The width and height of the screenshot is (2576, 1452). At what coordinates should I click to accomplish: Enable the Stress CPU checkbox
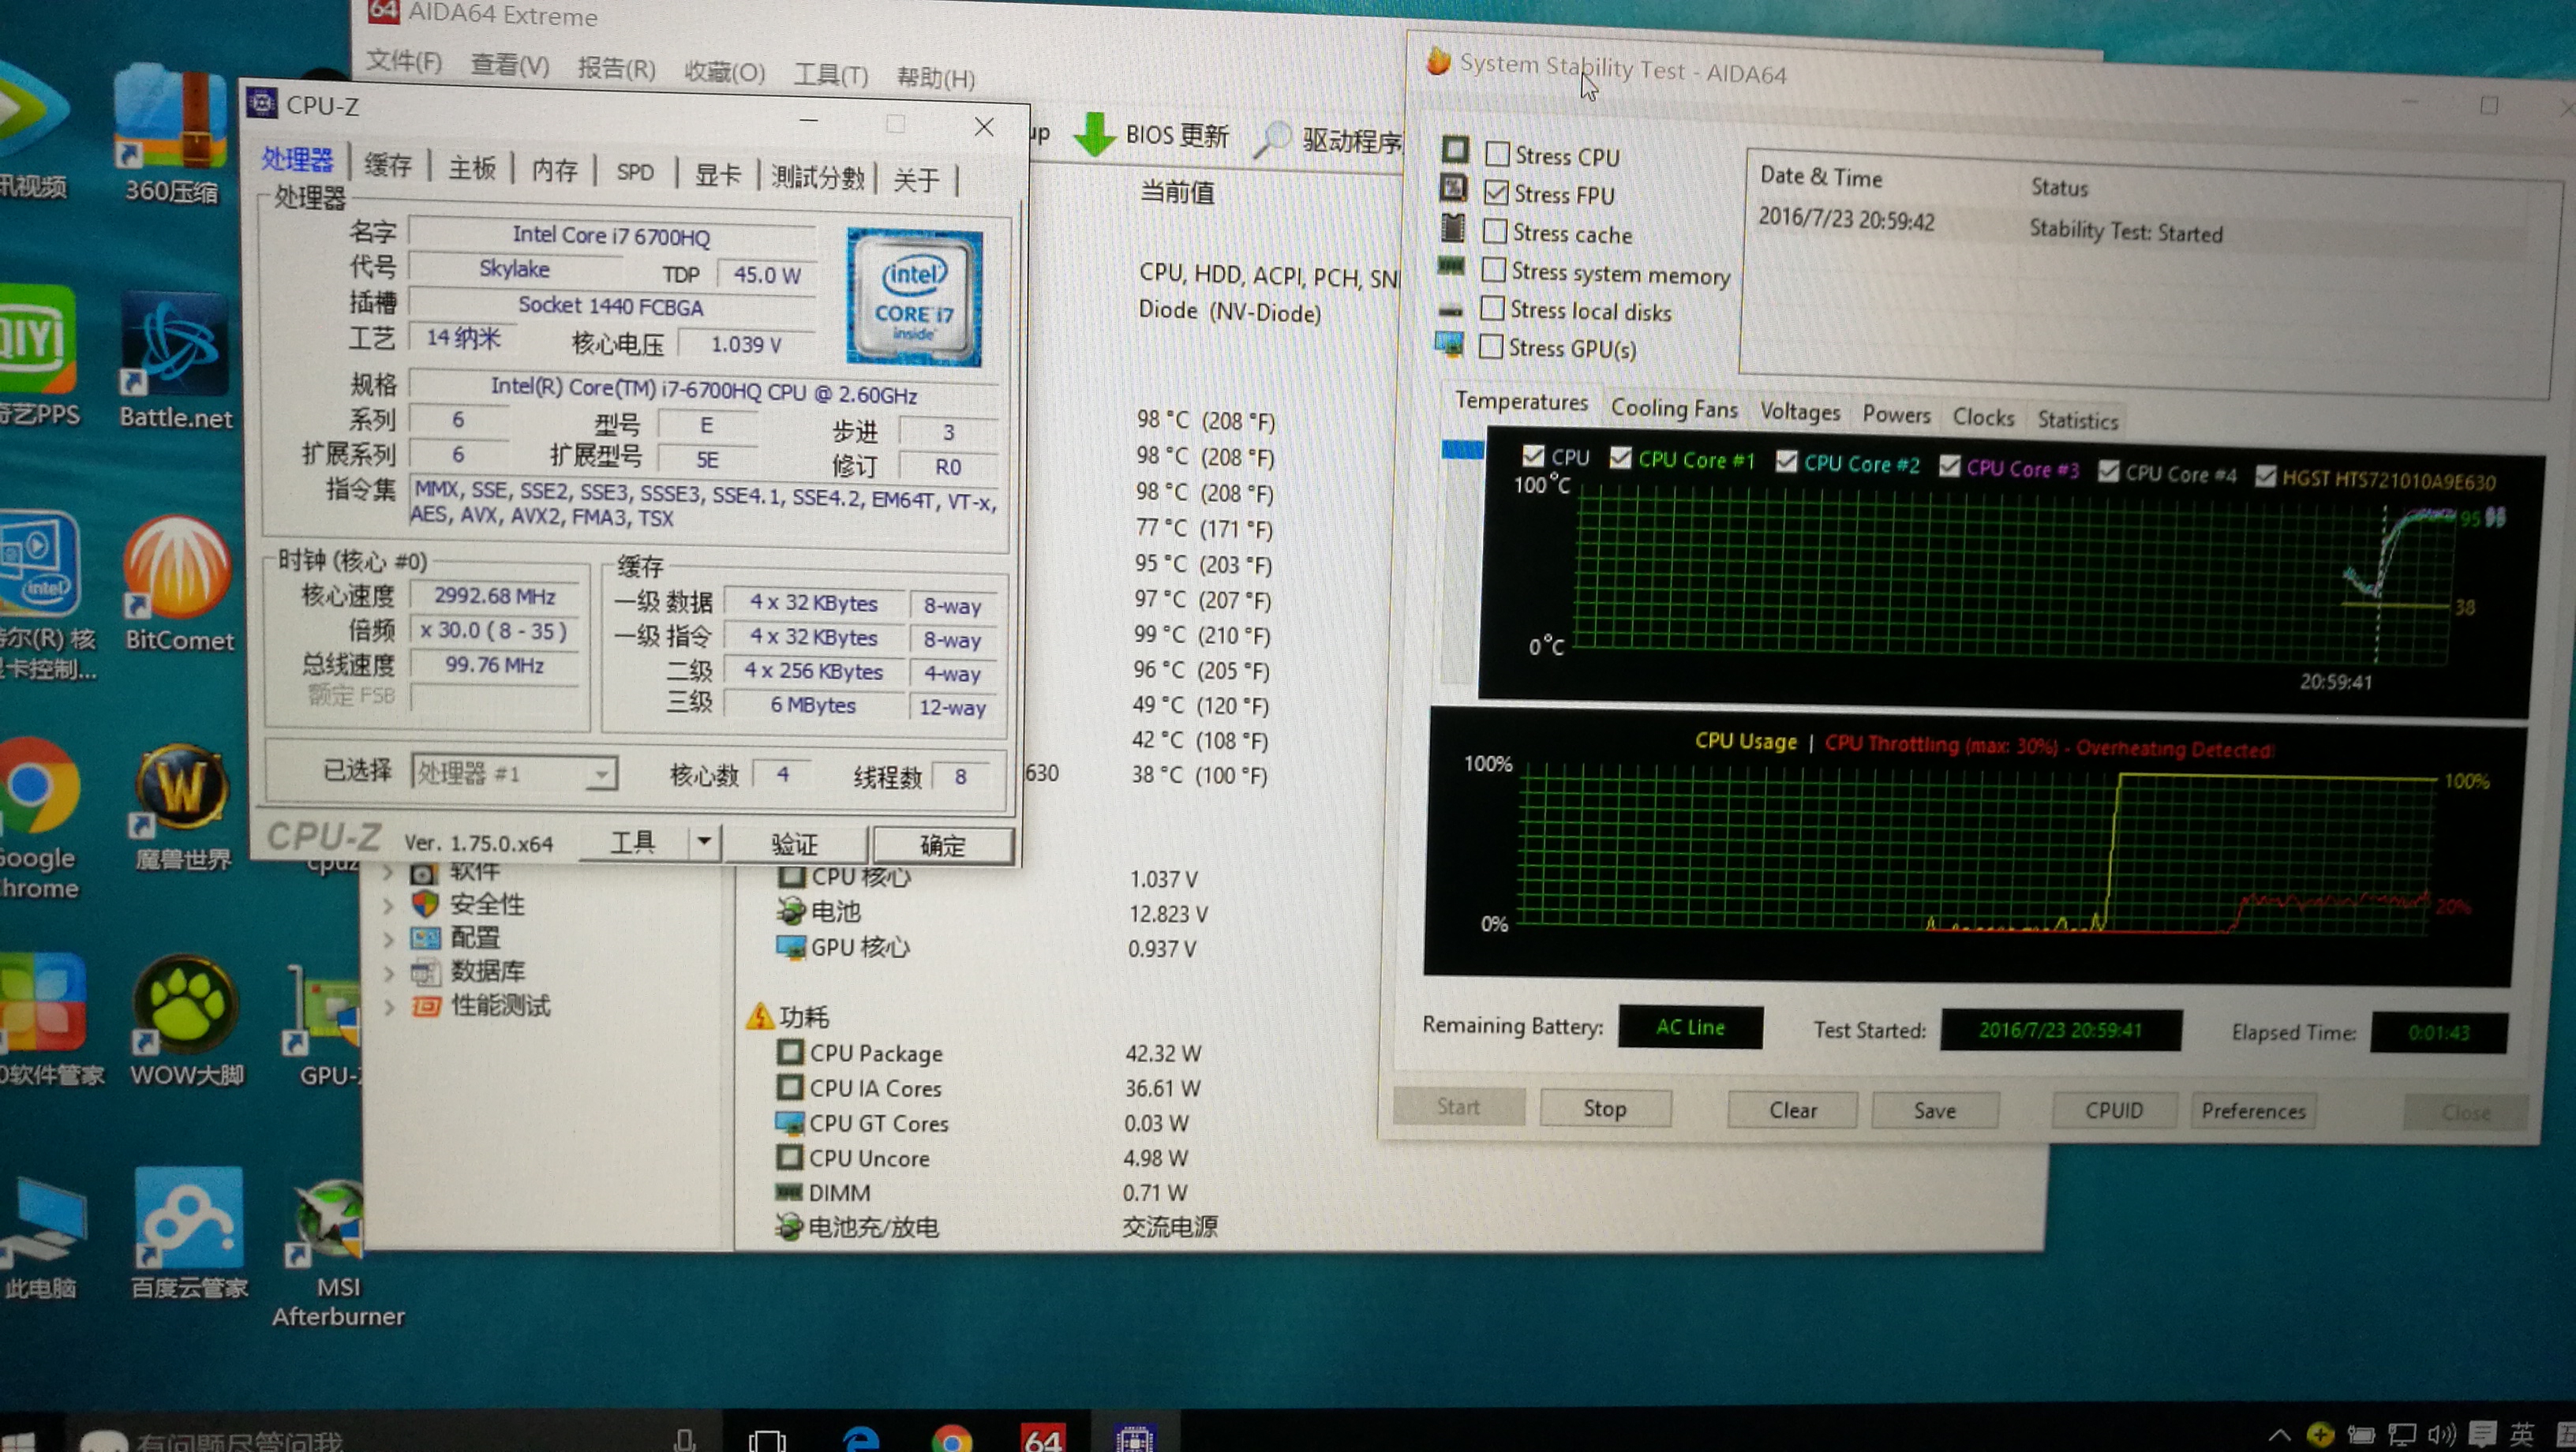(x=1497, y=153)
